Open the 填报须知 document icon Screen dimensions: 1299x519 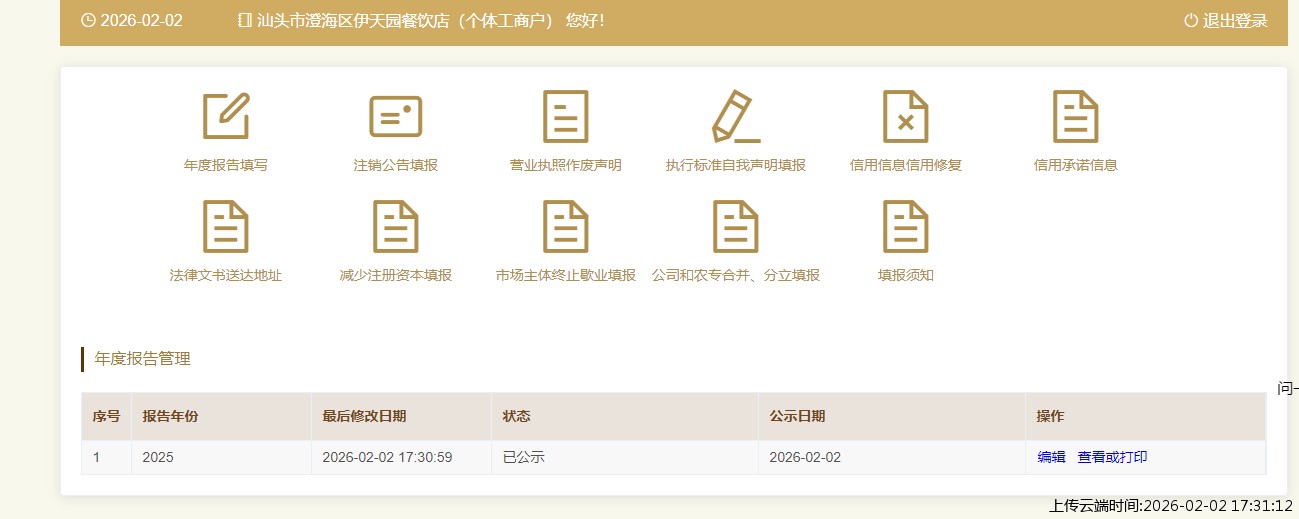coord(905,226)
